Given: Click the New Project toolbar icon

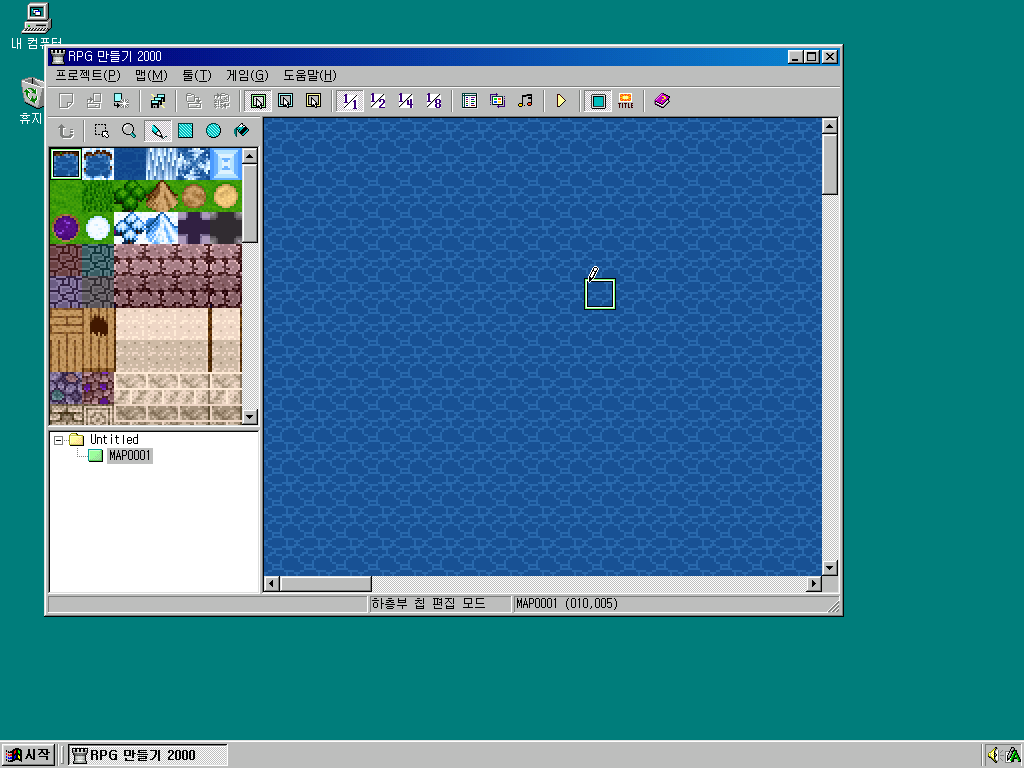Looking at the screenshot, I should 67,101.
